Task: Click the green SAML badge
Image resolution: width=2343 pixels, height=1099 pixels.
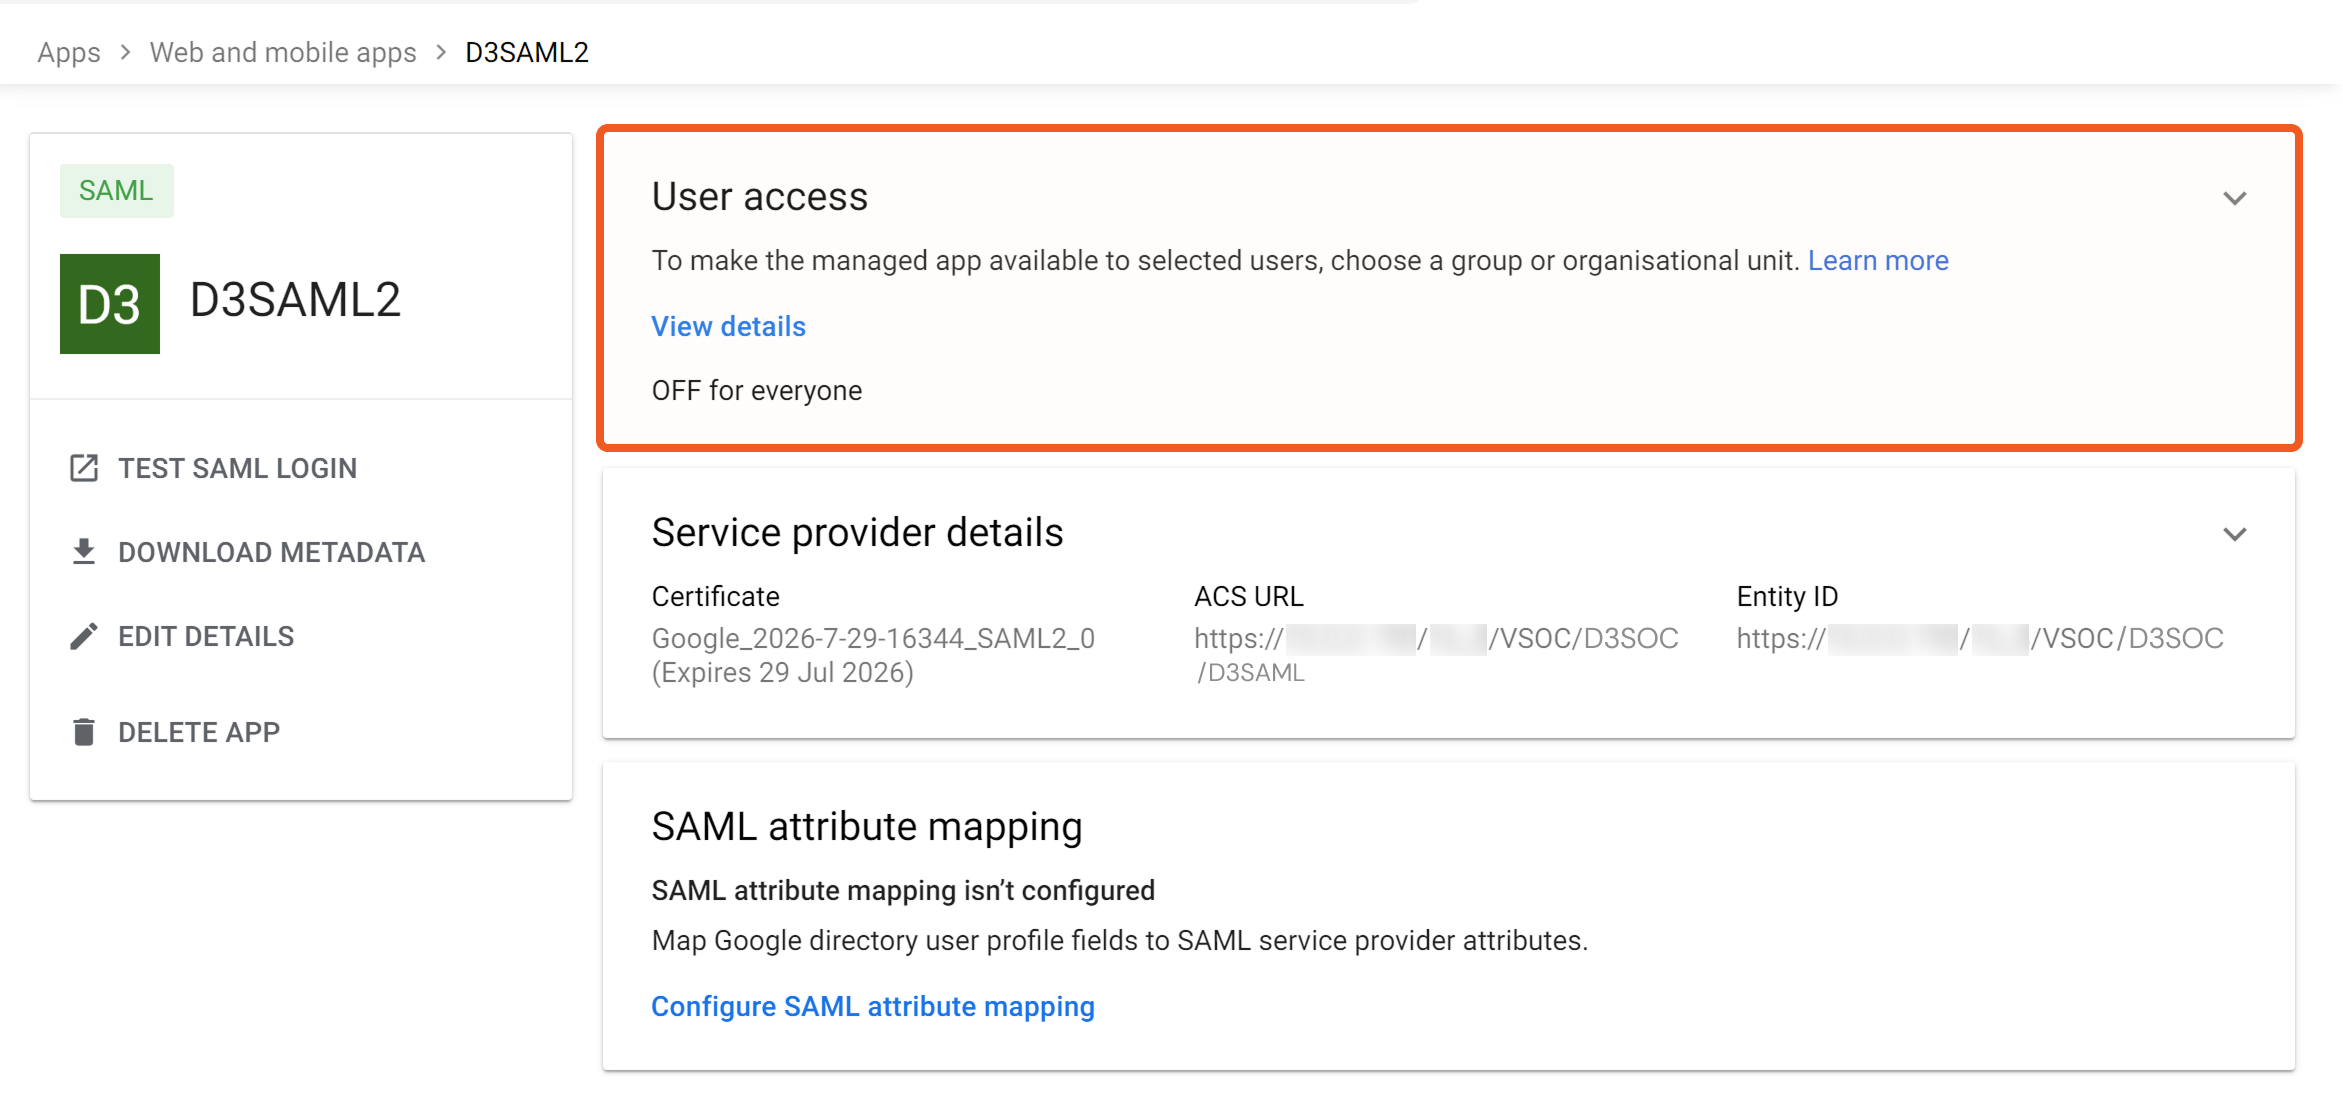Action: (116, 191)
